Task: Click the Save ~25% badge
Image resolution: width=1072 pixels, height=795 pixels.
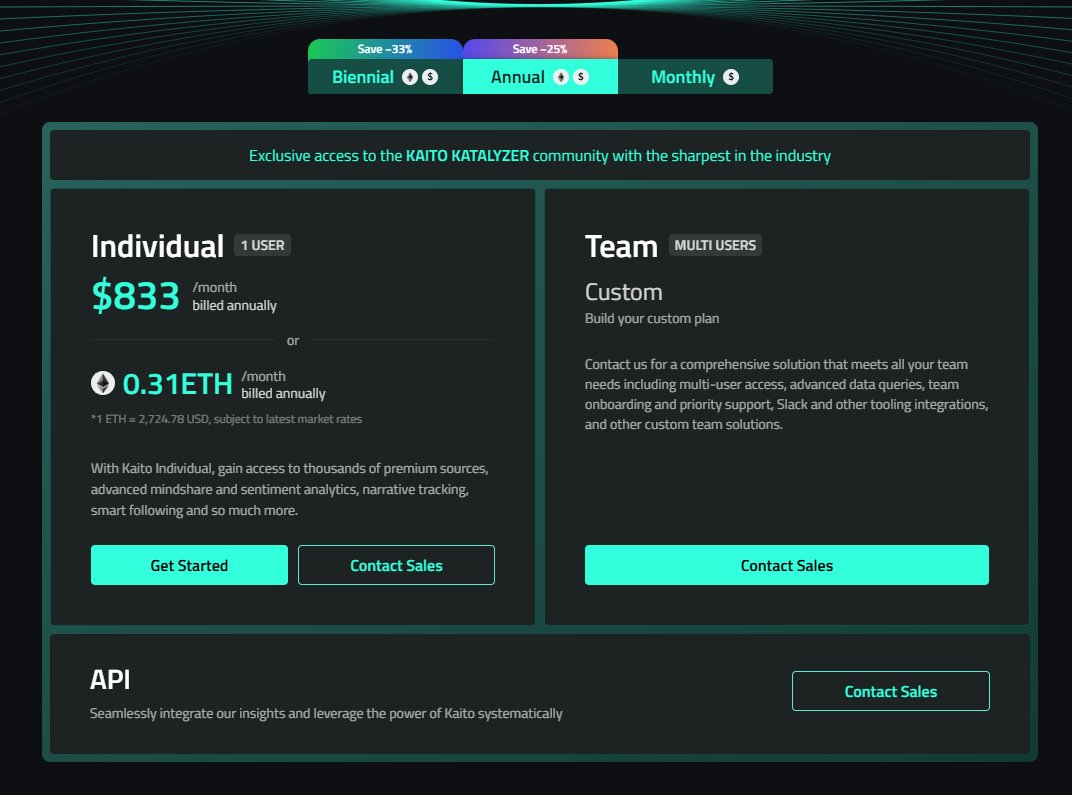Action: tap(540, 49)
